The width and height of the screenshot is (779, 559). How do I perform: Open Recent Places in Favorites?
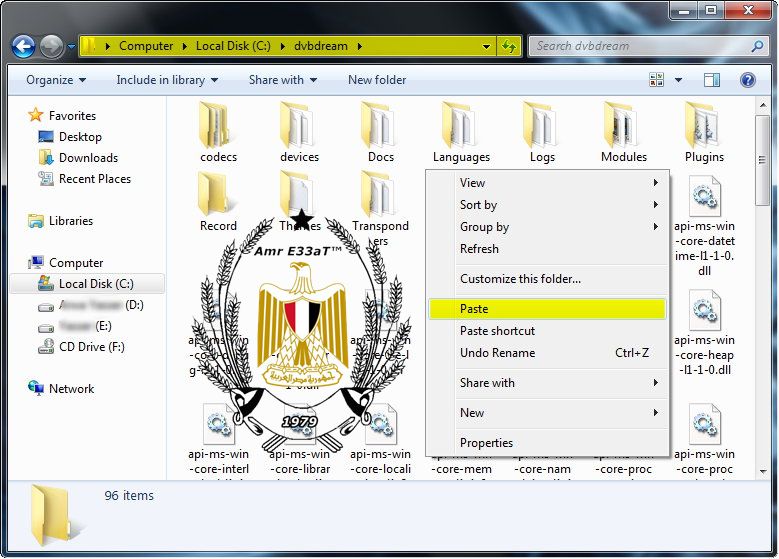(x=84, y=178)
